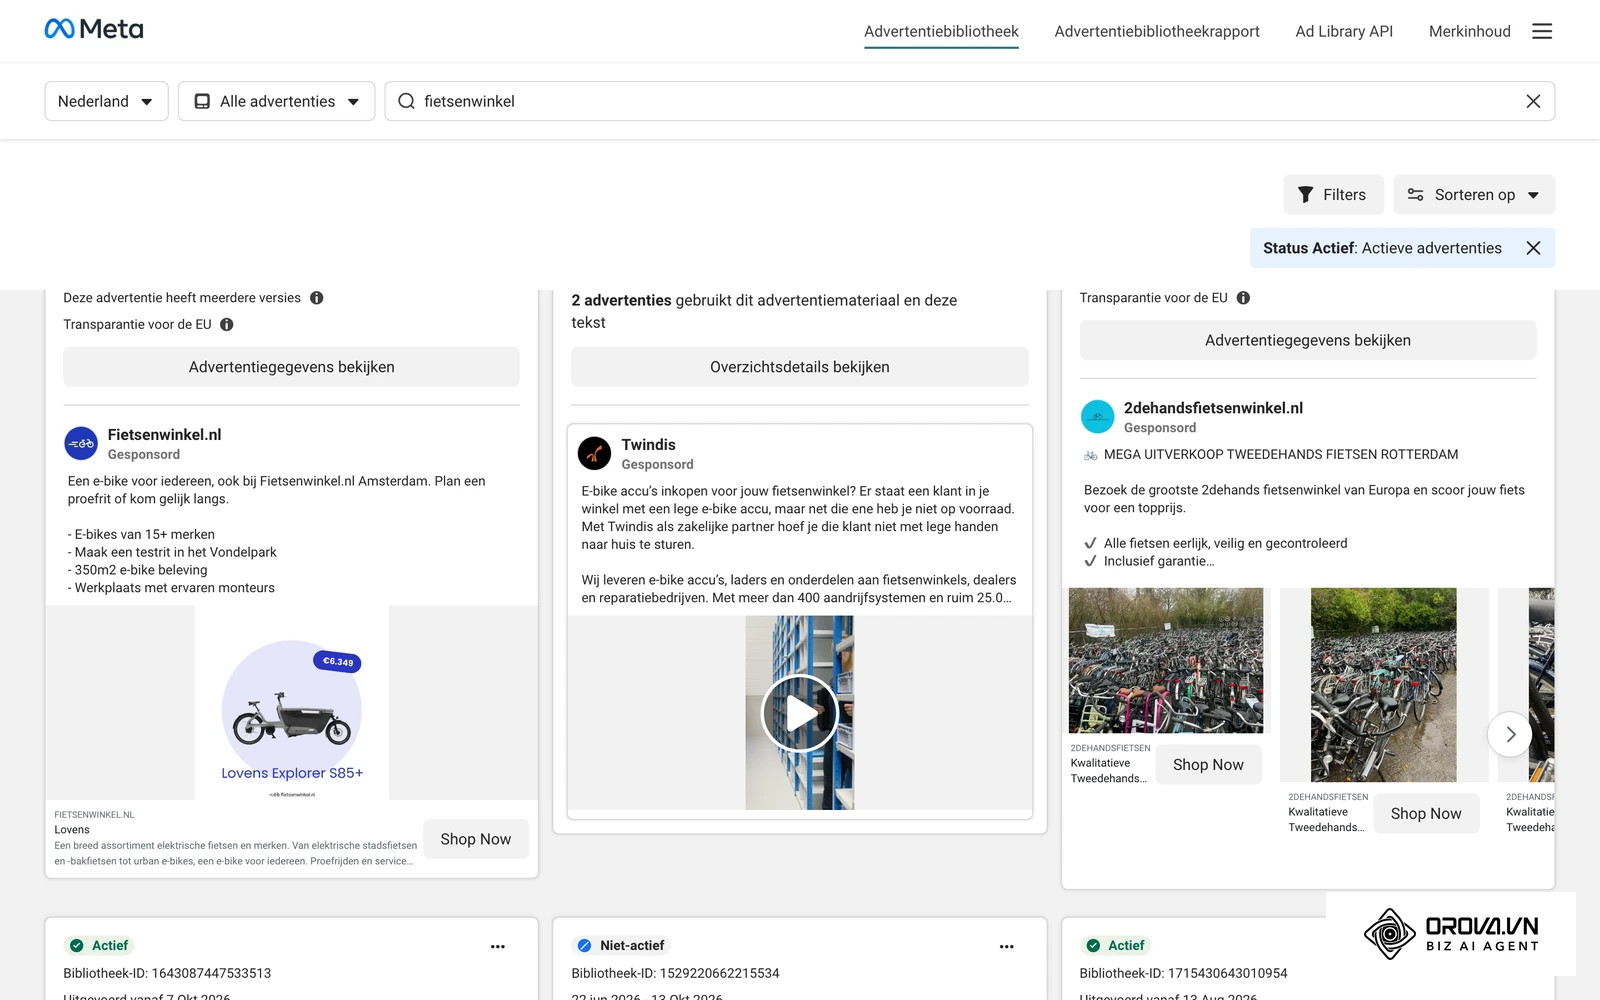
Task: Advance carousel with next arrow
Action: pyautogui.click(x=1510, y=734)
